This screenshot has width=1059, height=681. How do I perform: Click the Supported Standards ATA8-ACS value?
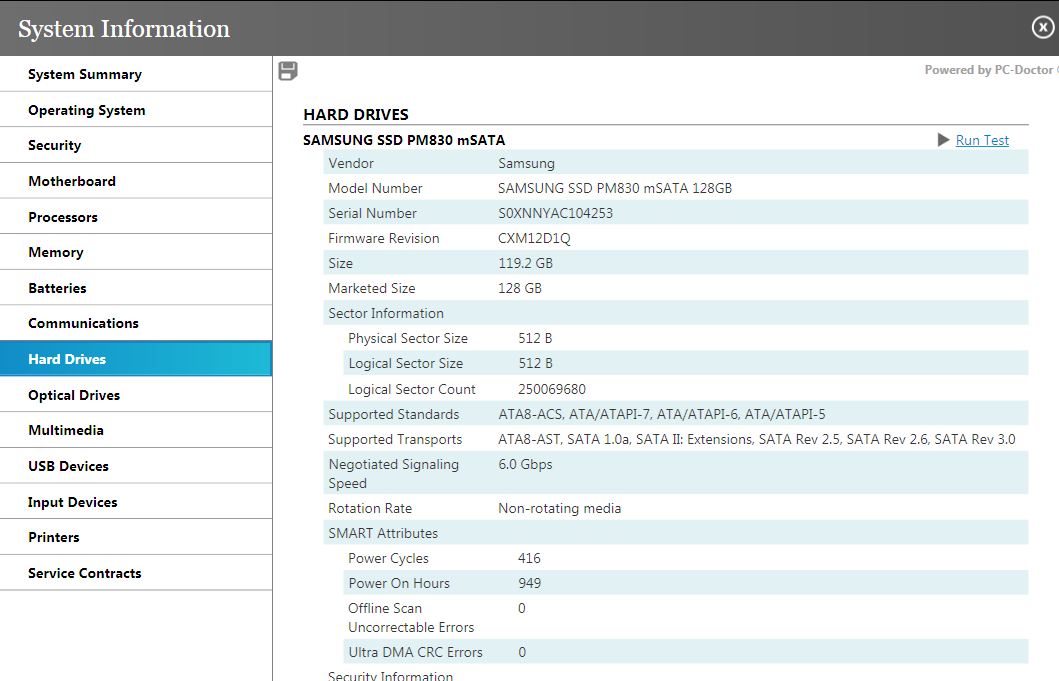pos(662,414)
